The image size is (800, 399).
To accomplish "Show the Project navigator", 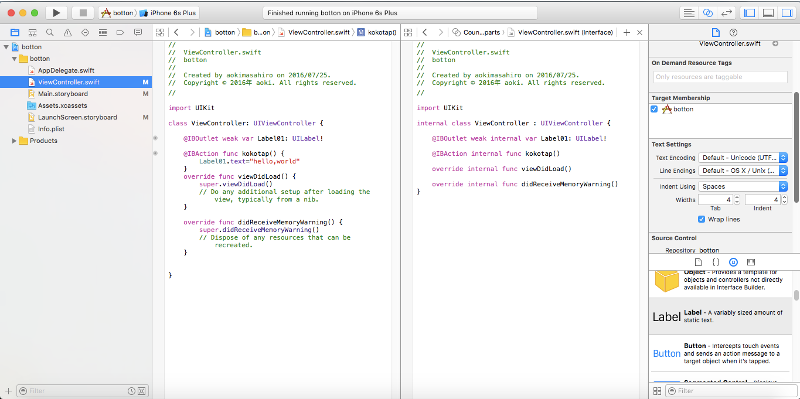I will [15, 32].
